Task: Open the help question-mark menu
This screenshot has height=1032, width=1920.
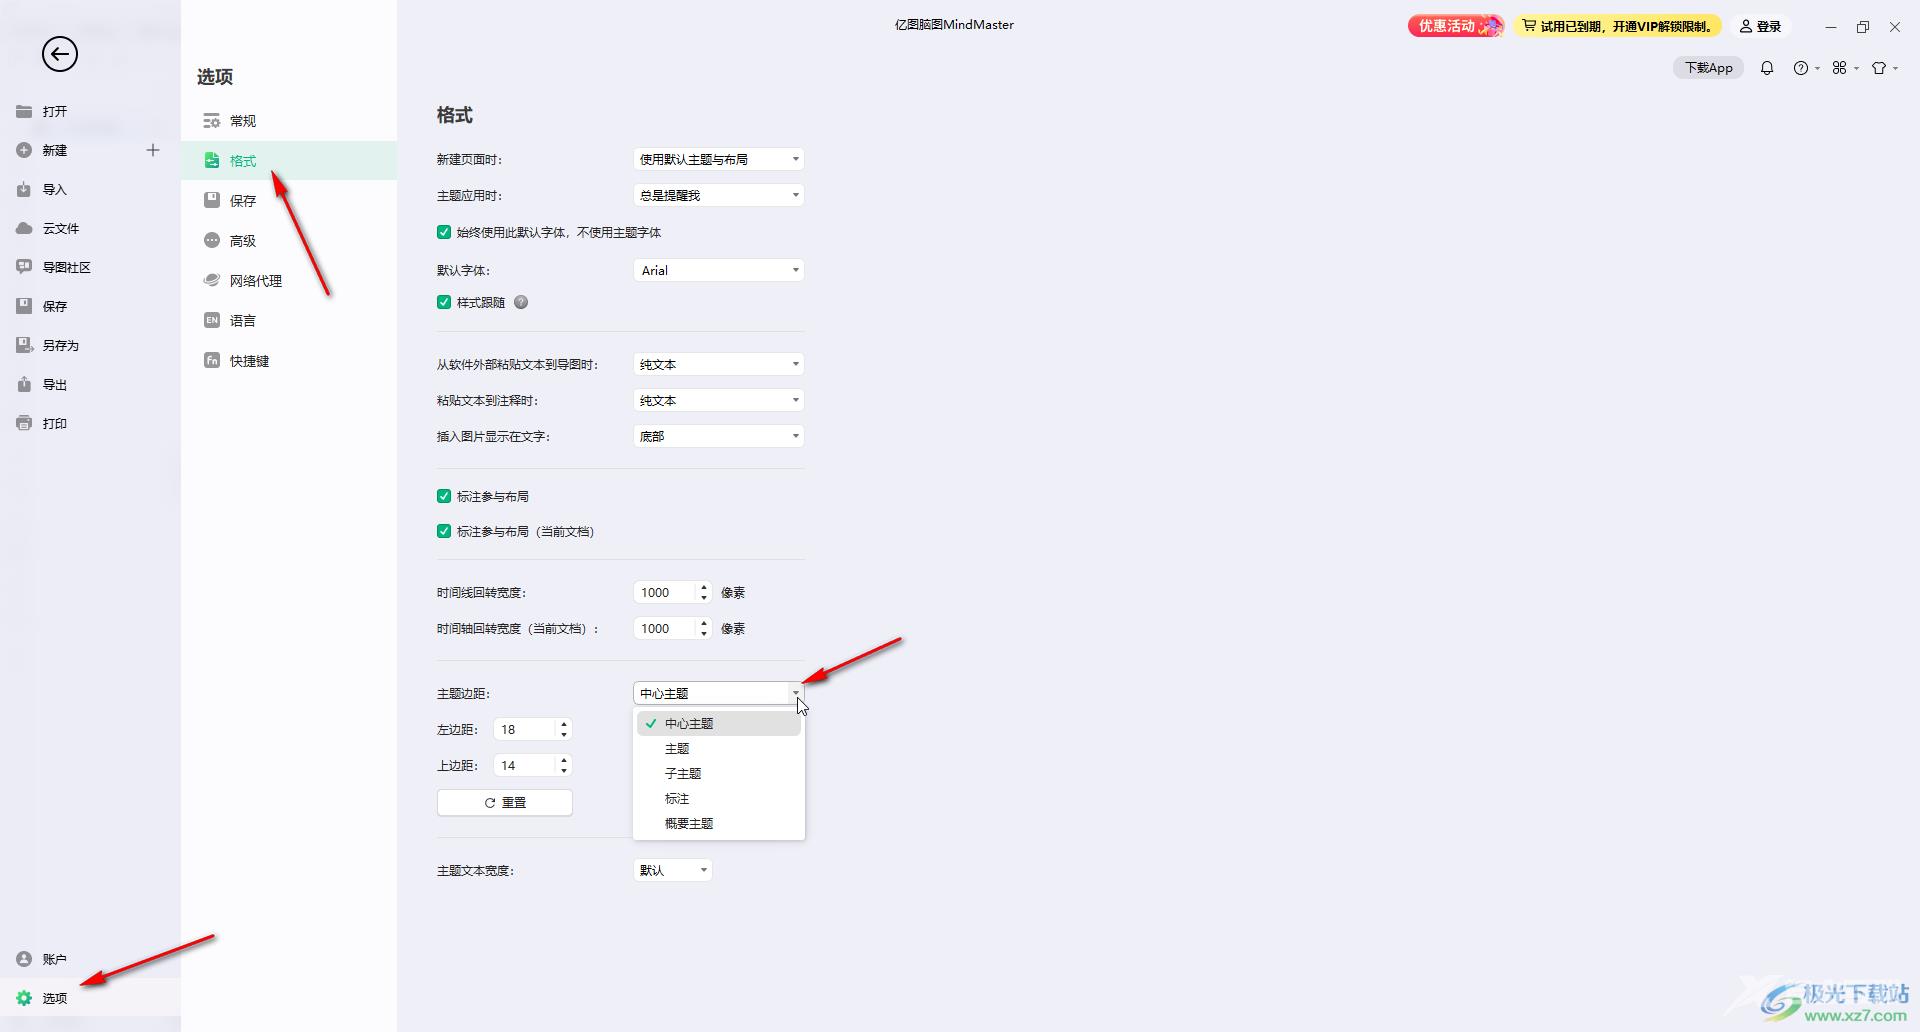Action: (x=1806, y=68)
